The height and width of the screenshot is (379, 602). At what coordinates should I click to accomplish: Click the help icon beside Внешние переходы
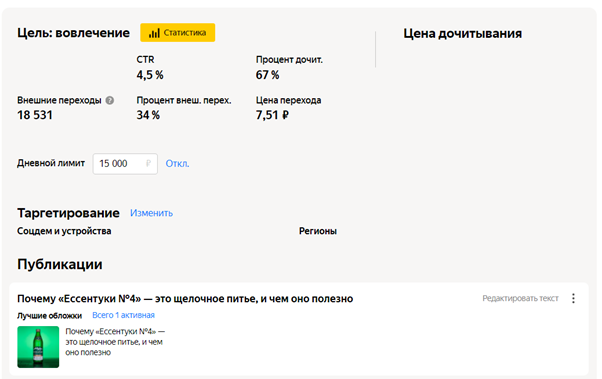point(110,101)
